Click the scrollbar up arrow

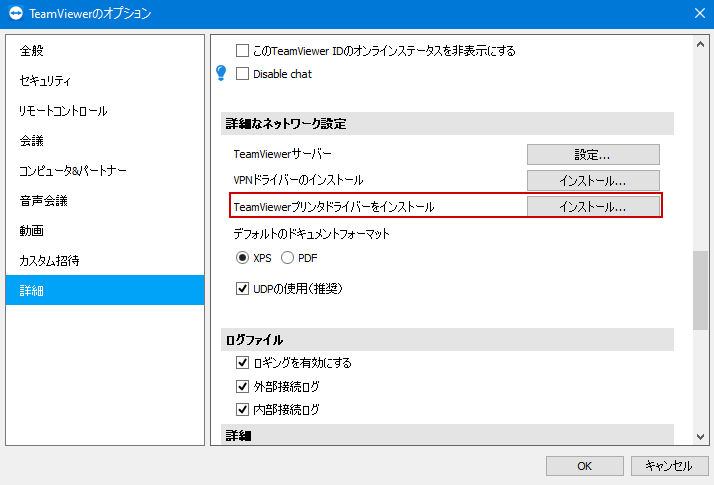click(x=700, y=44)
